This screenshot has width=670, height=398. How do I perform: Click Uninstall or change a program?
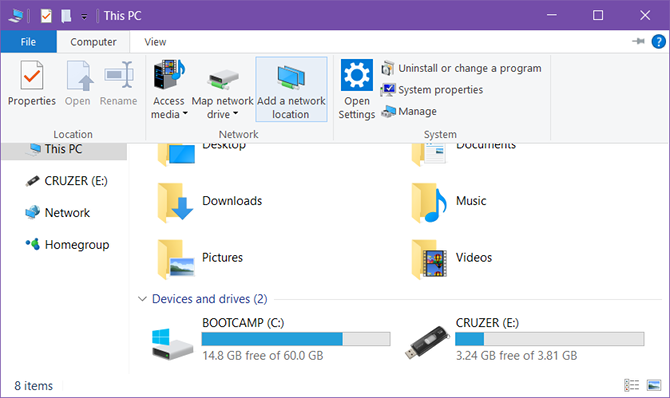[x=461, y=68]
